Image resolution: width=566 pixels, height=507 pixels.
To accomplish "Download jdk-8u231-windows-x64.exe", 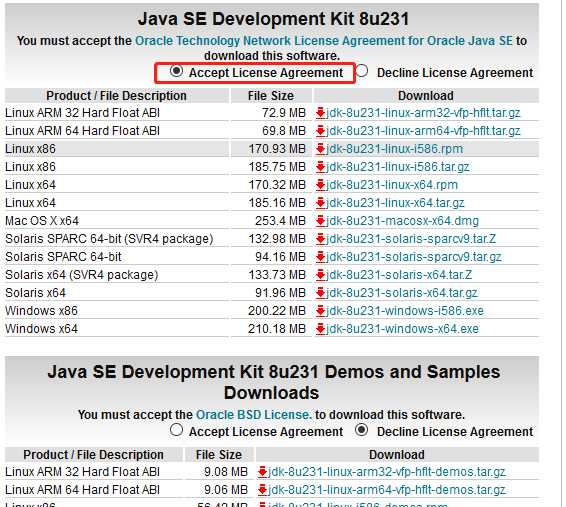I will pos(402,329).
